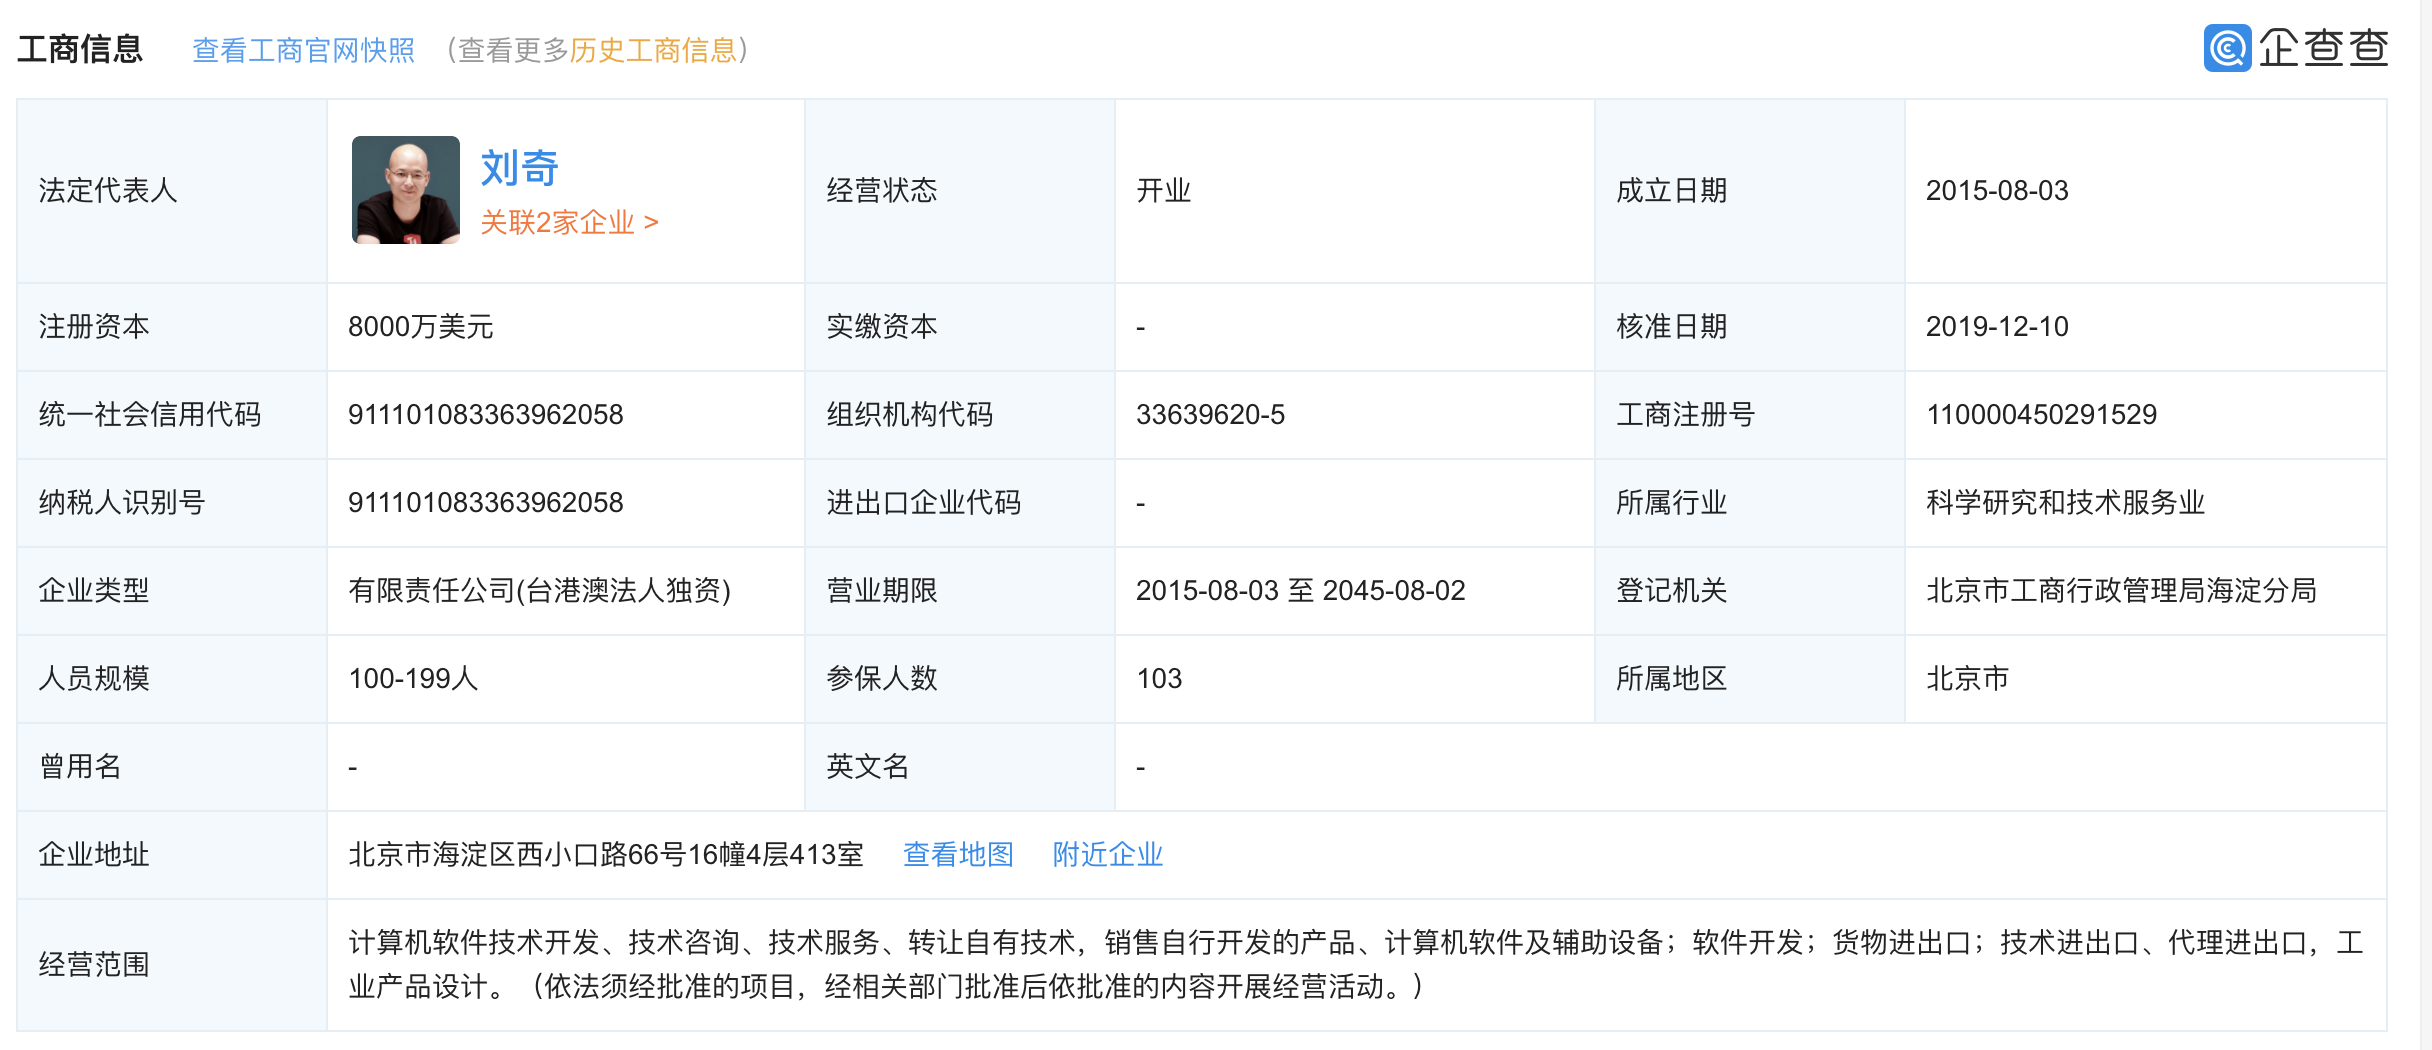
Task: Select region value 北京市
Action: point(1967,679)
